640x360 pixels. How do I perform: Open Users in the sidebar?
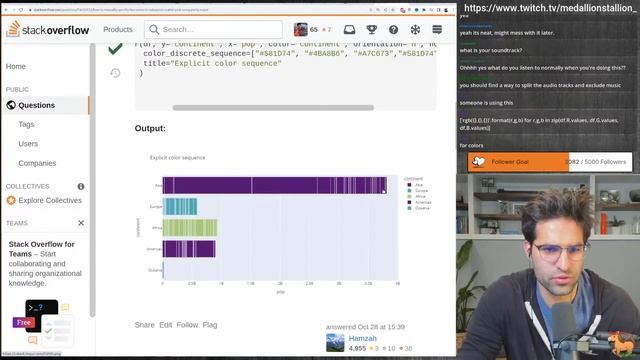(28, 144)
